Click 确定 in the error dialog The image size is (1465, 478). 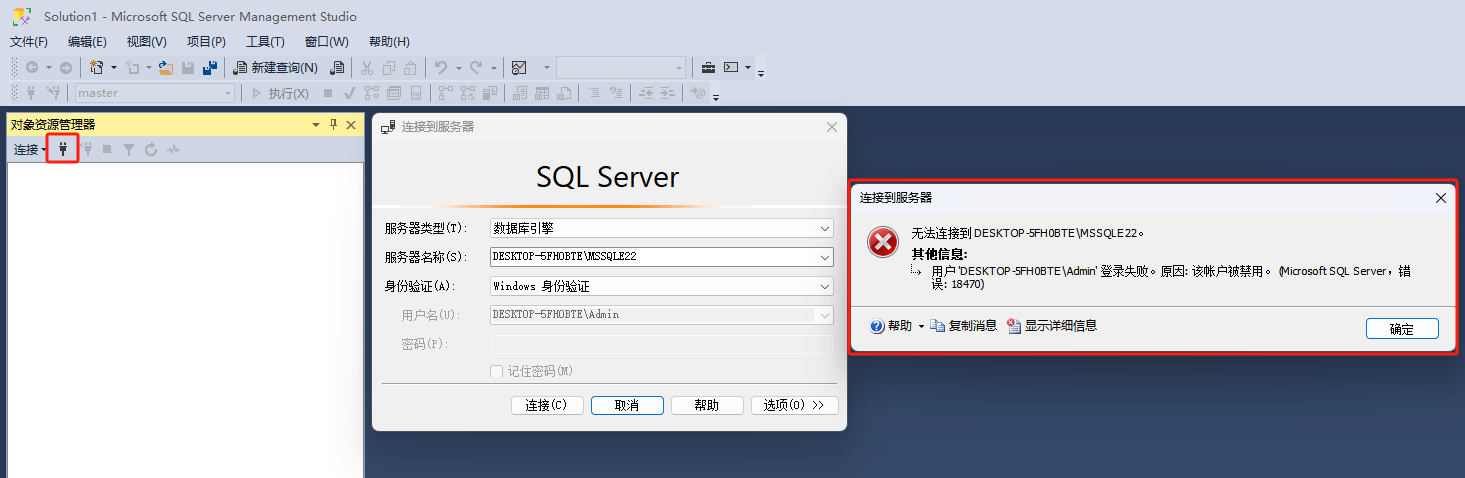click(1402, 329)
